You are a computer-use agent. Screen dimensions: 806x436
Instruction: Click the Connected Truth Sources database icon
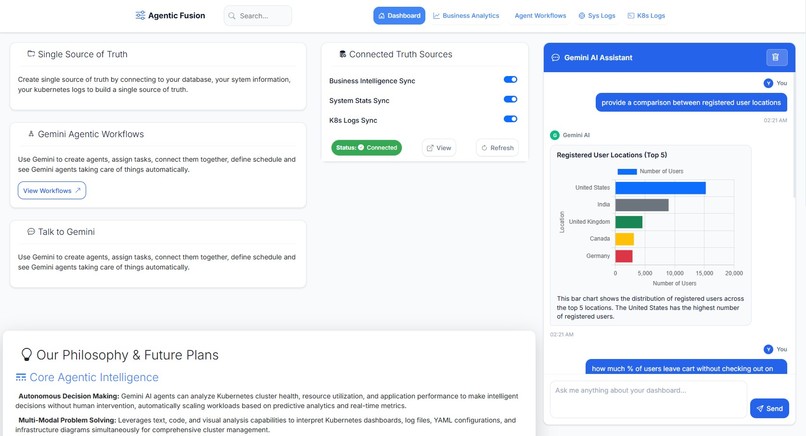tap(342, 54)
